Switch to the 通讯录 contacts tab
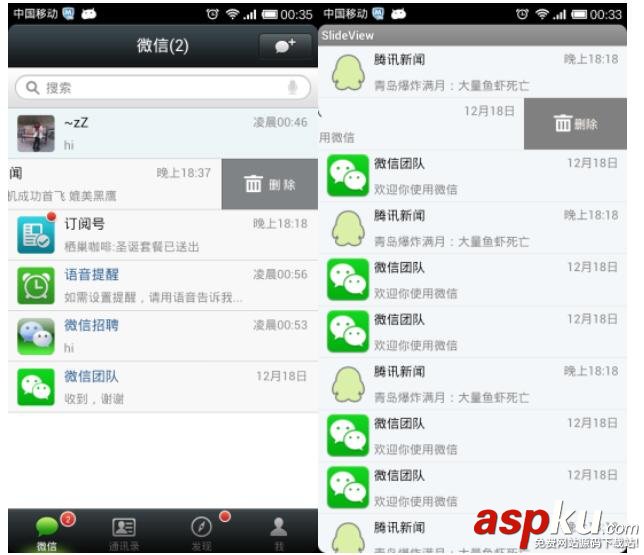 [124, 531]
